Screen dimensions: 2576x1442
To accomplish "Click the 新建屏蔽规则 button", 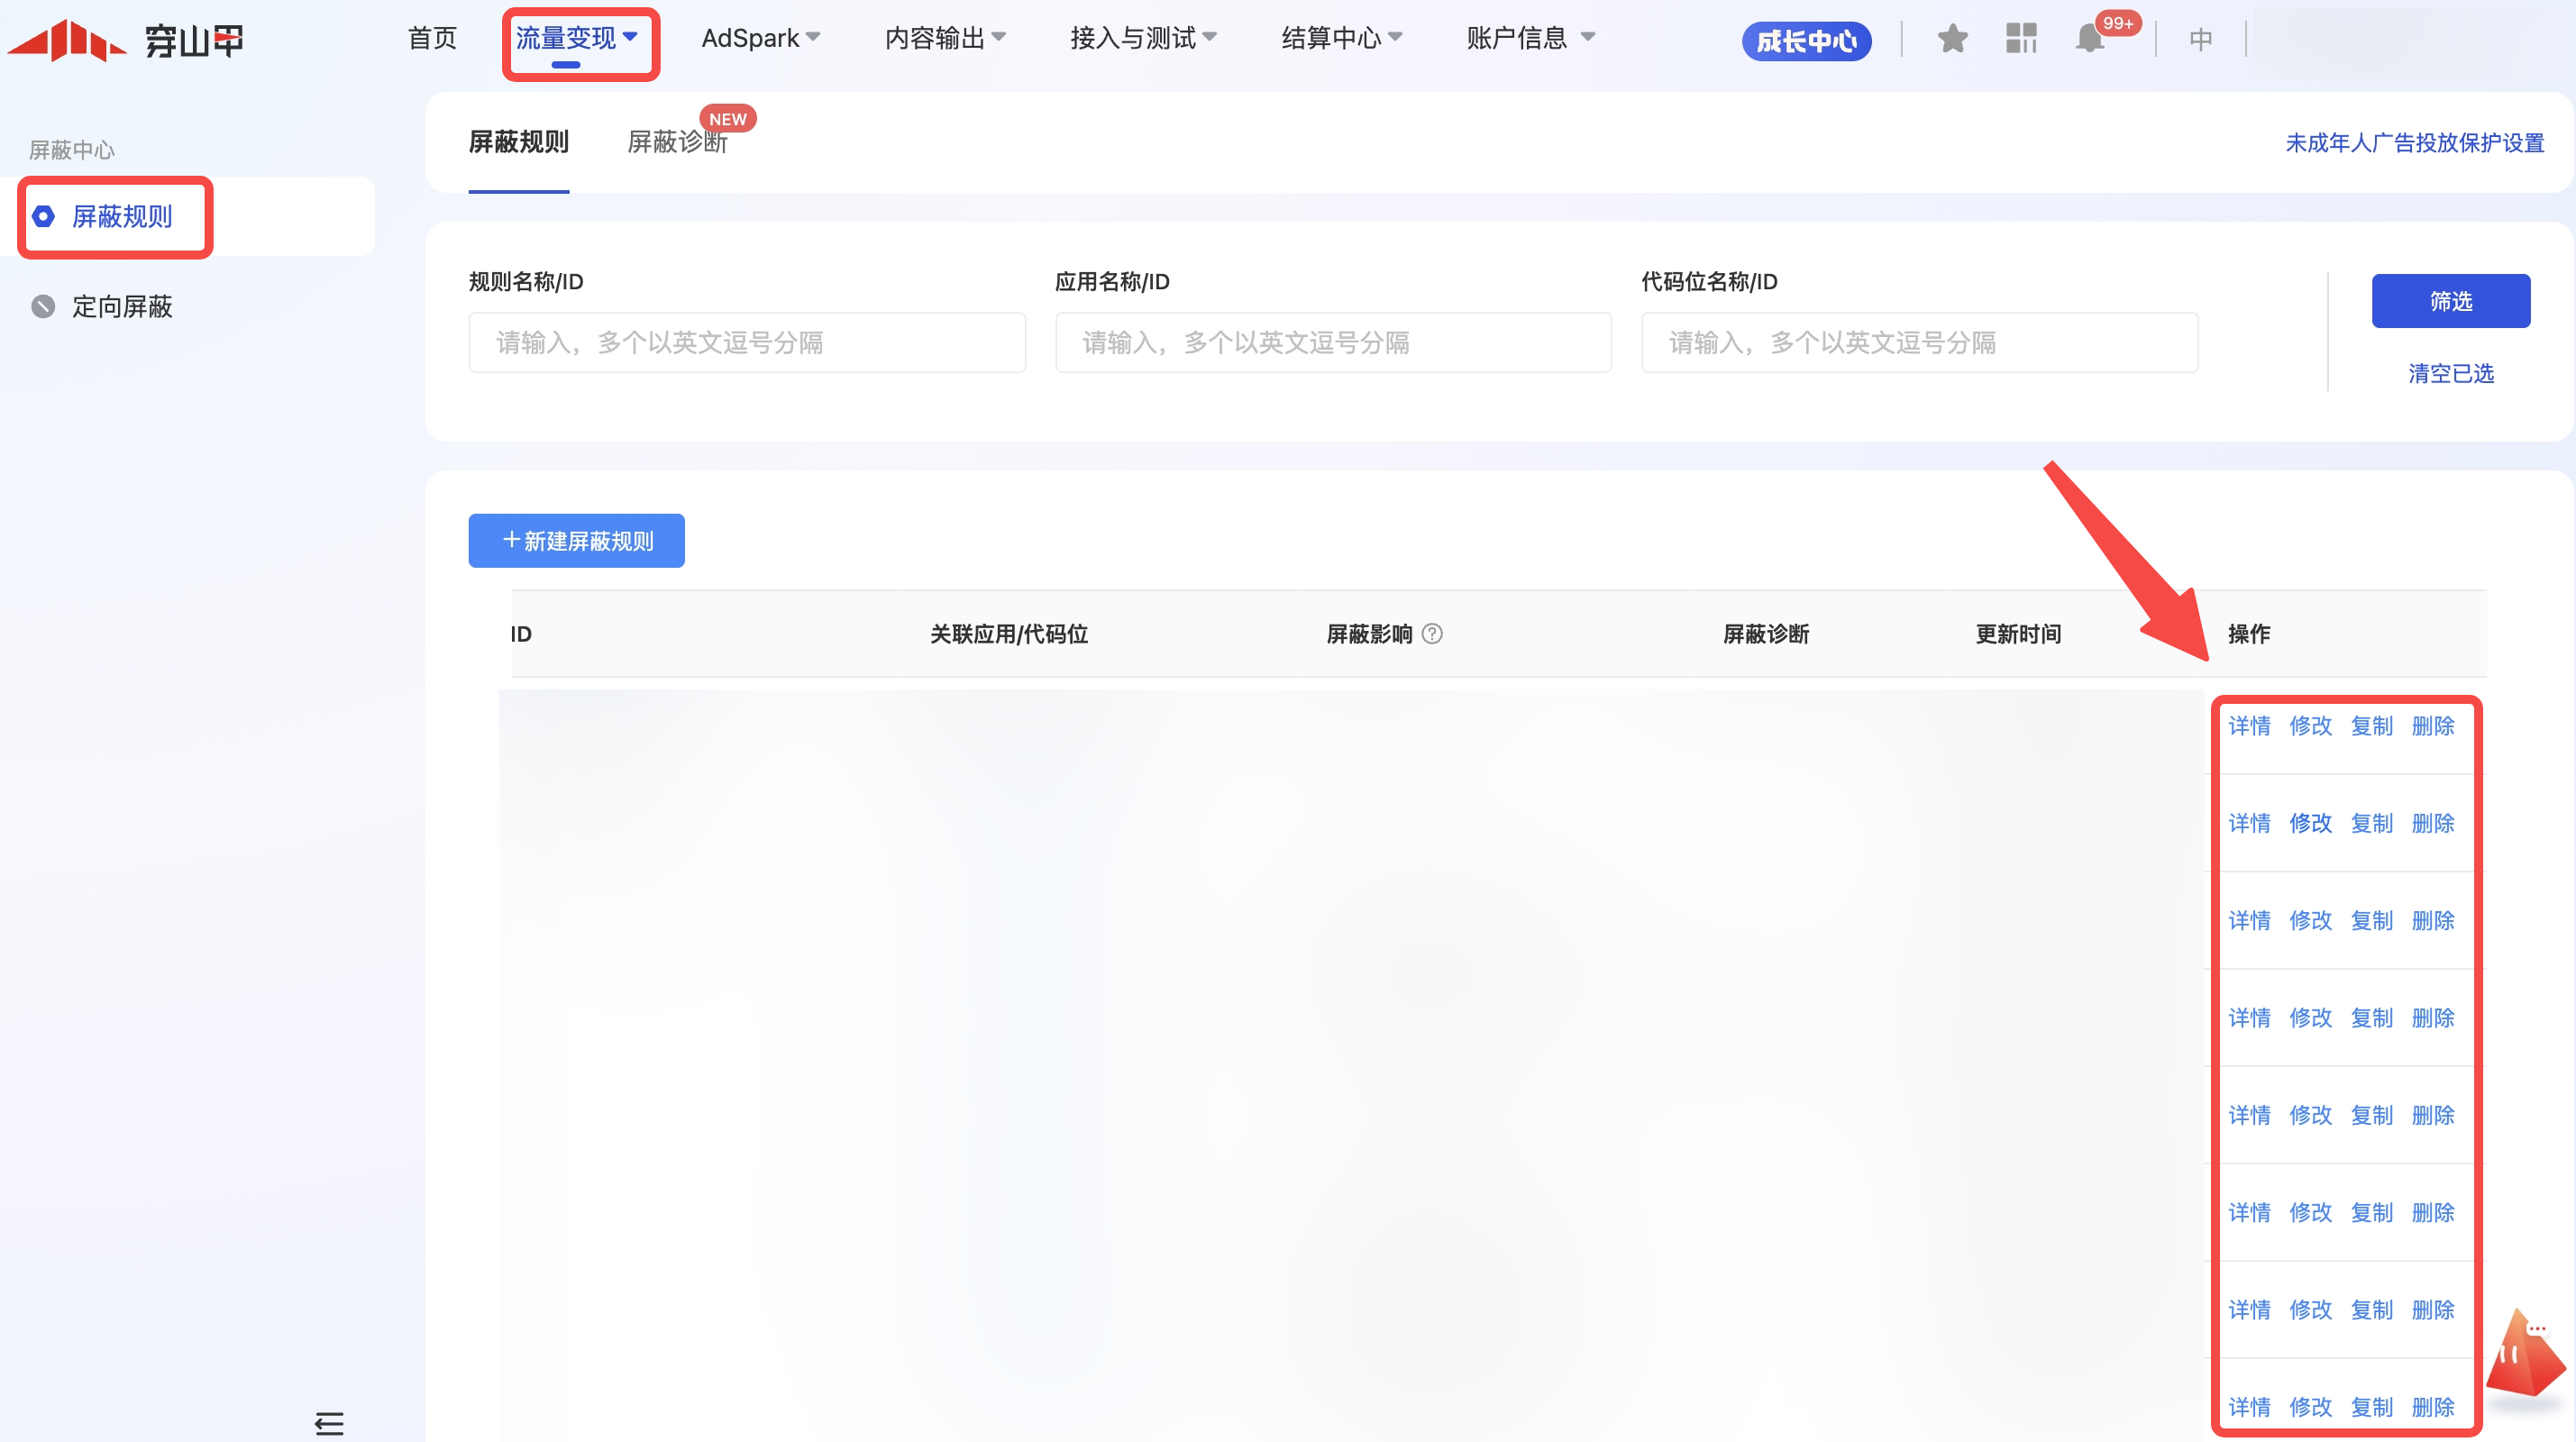I will pos(576,541).
